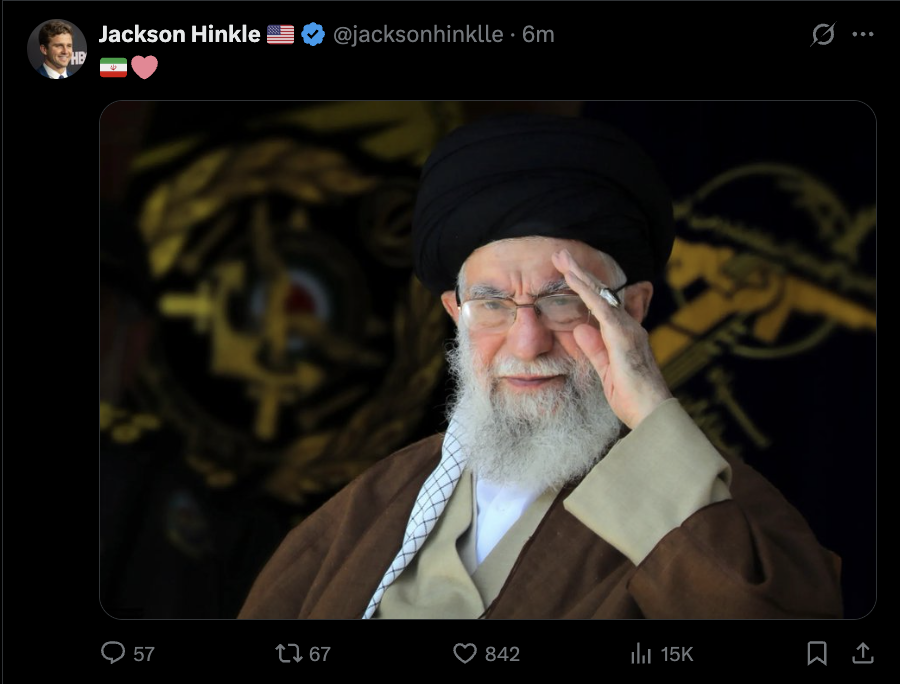Viewport: 900px width, 684px height.
Task: Open the share upload arrow icon
Action: tap(862, 653)
